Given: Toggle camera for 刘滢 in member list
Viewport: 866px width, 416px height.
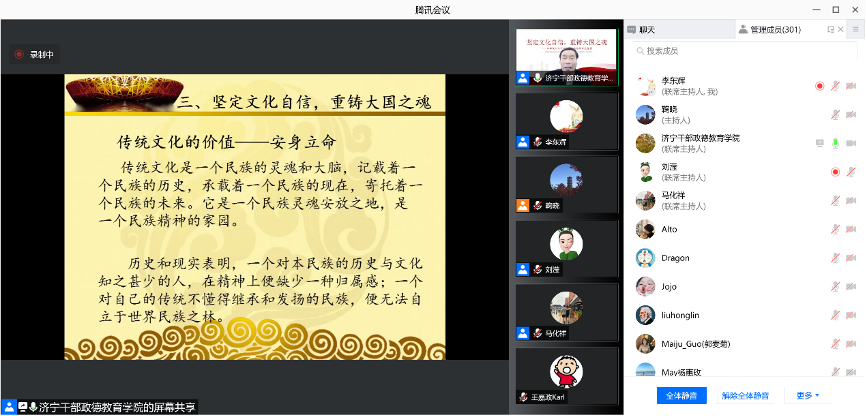Looking at the screenshot, I should [850, 172].
